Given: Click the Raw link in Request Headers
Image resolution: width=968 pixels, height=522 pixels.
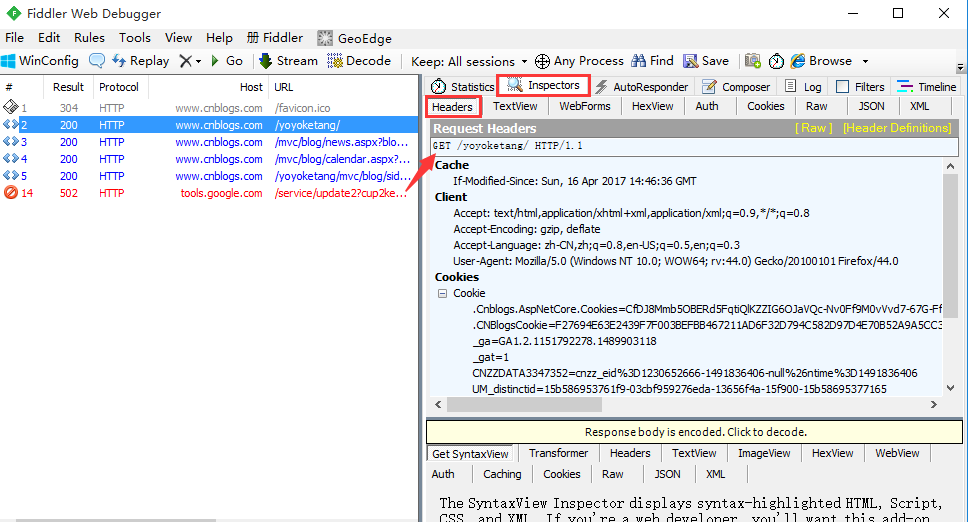Looking at the screenshot, I should click(x=814, y=128).
